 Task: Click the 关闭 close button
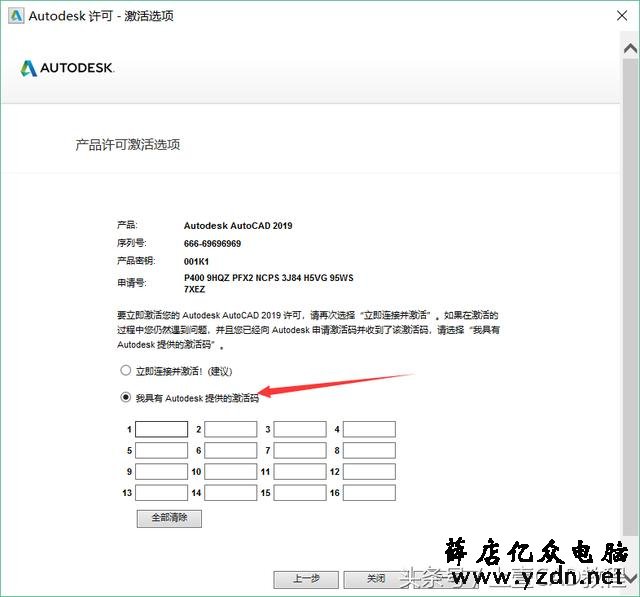click(x=376, y=579)
